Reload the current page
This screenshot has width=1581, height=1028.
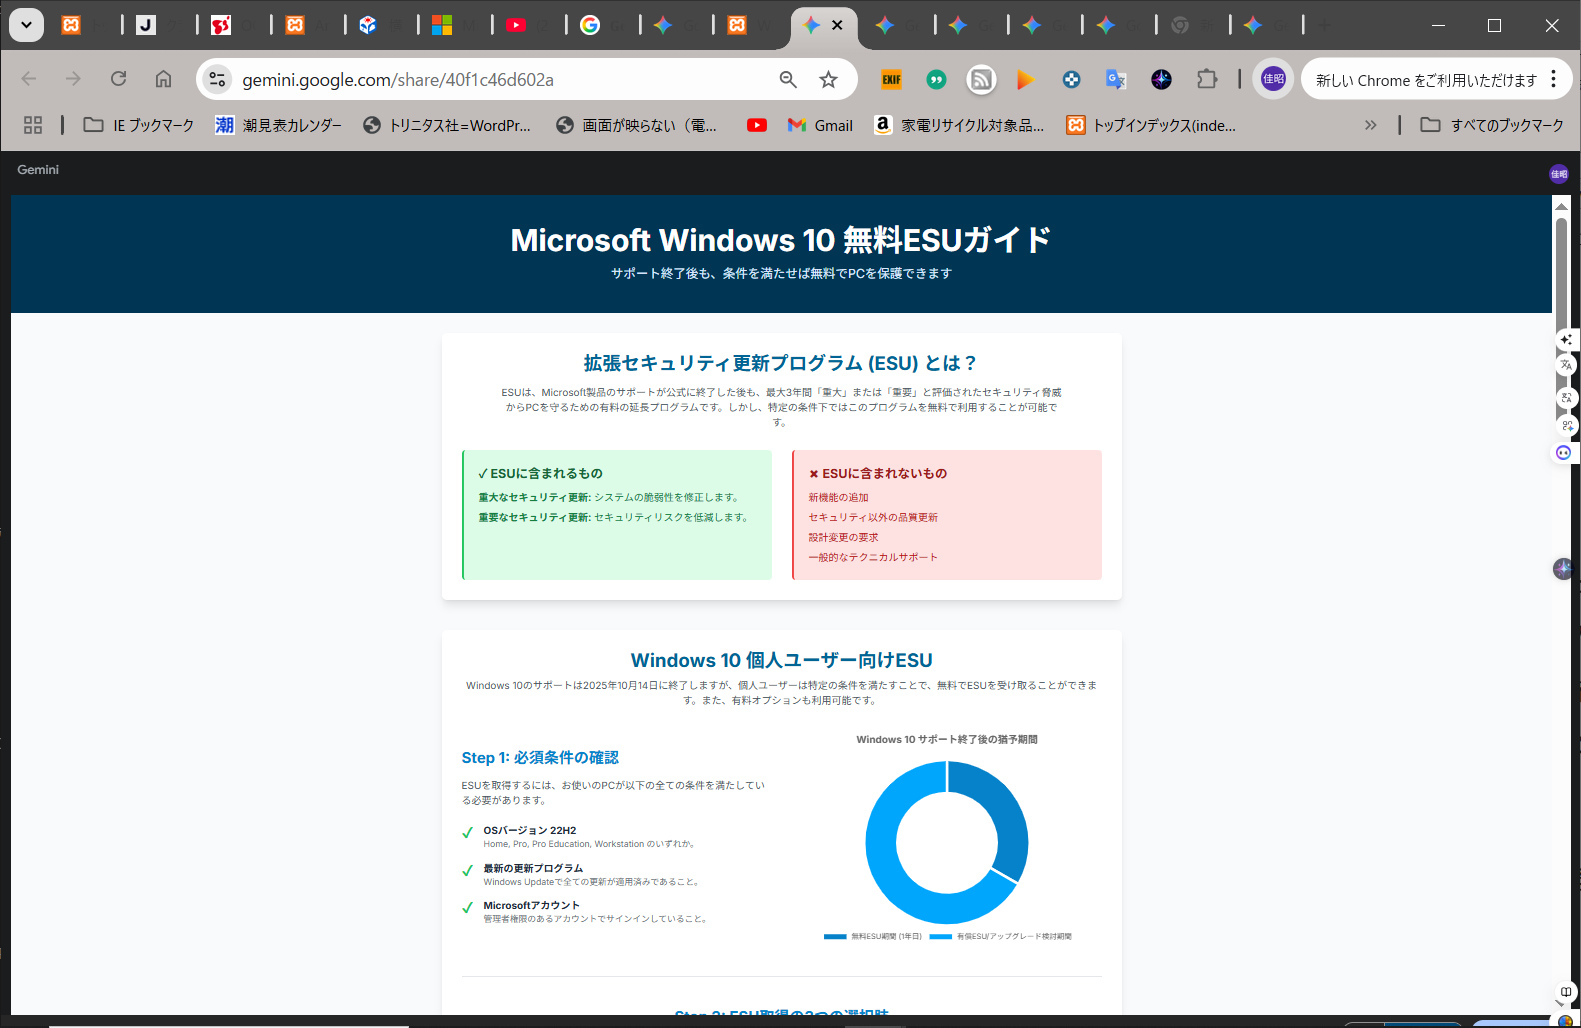pos(118,79)
